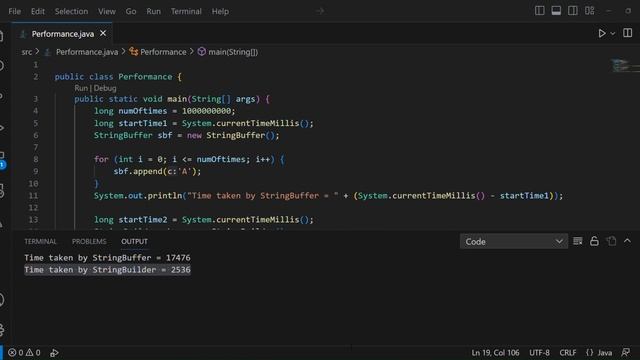Open the Run menu
640x360 pixels.
(x=153, y=11)
